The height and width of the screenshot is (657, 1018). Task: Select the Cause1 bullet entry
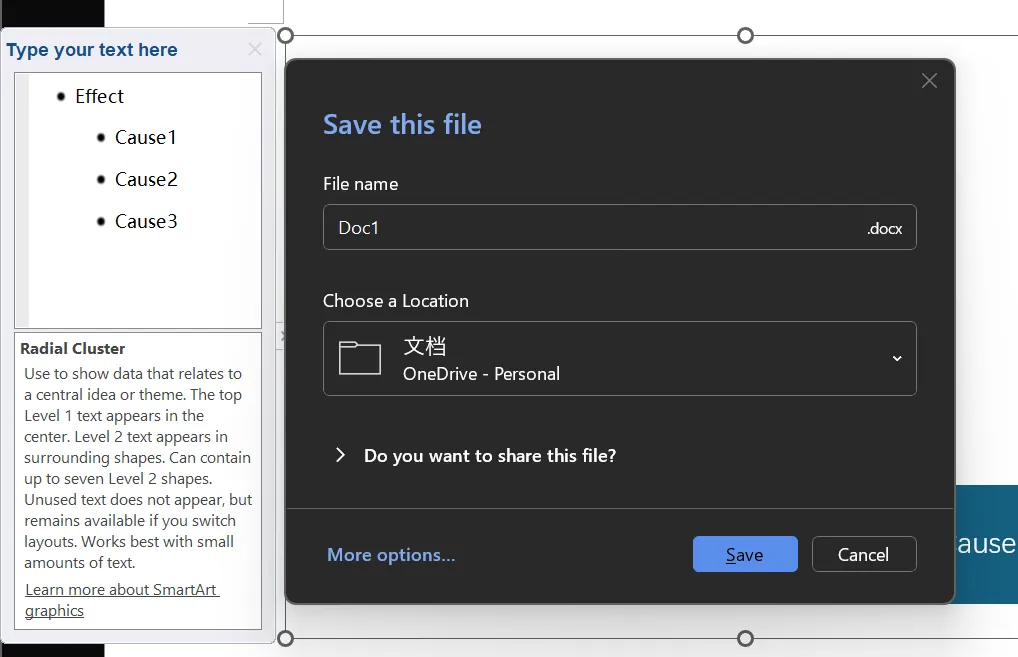pyautogui.click(x=145, y=138)
